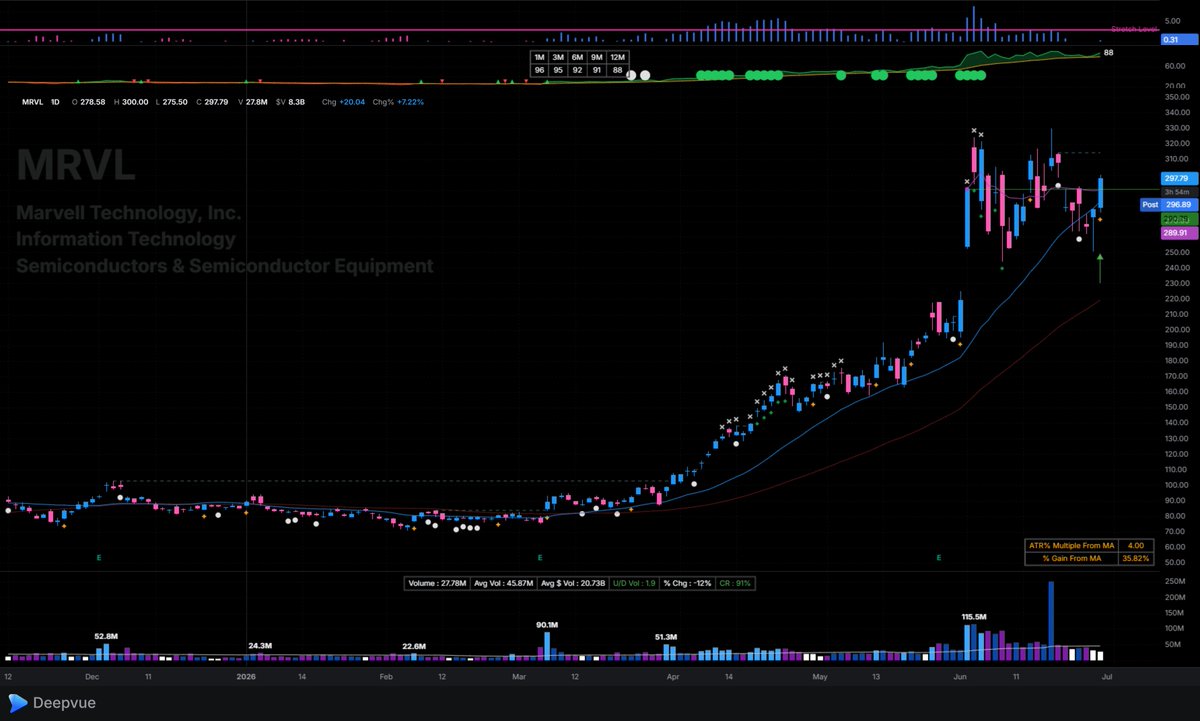Select the June earnings E marker
This screenshot has height=721, width=1200.
coord(939,556)
